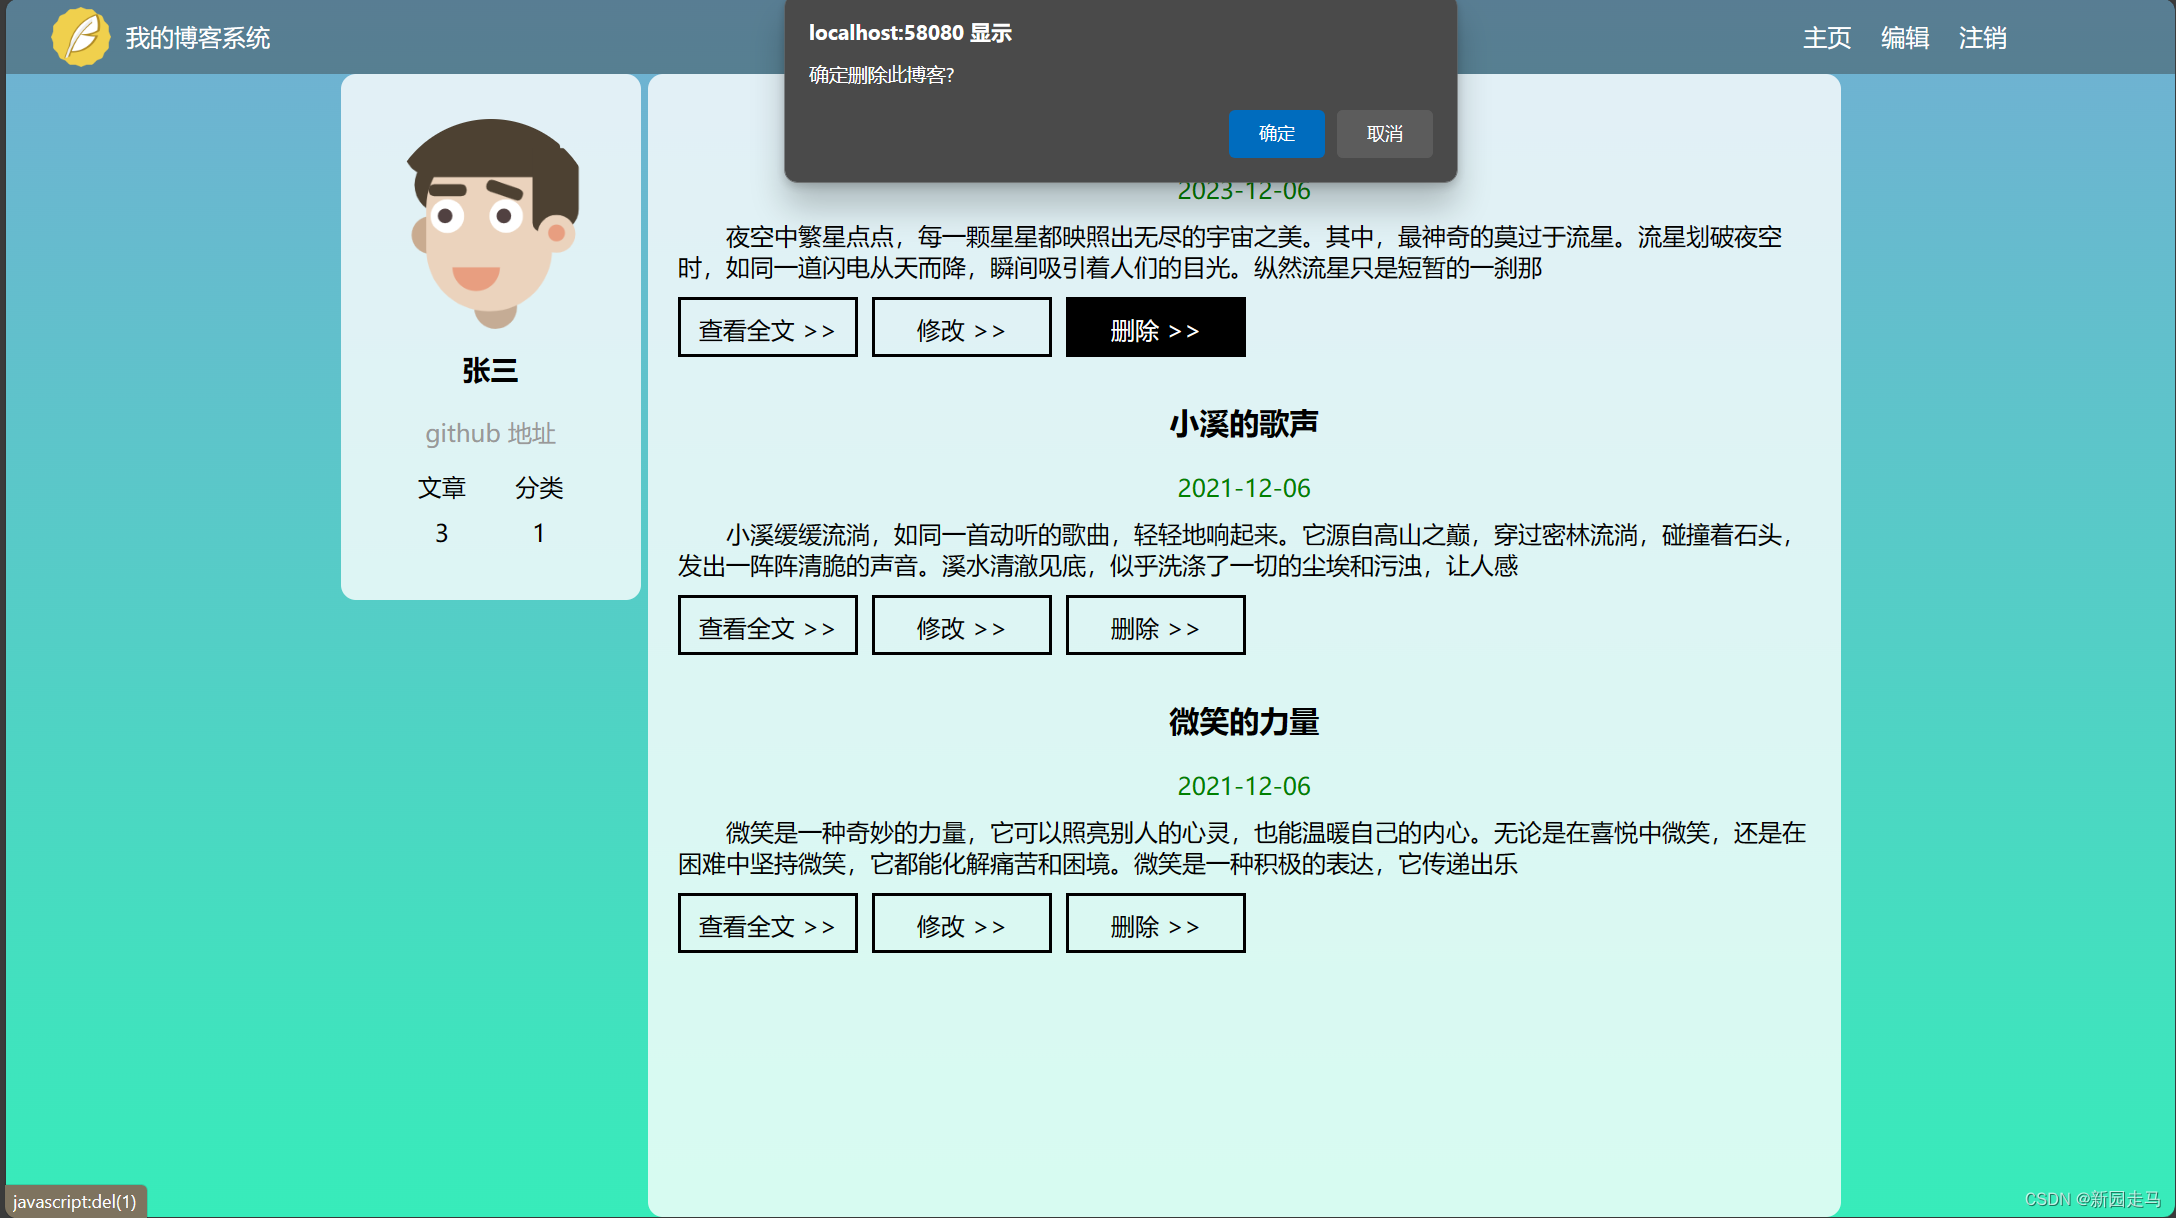Open the github 地址 link
The height and width of the screenshot is (1218, 2176).
tap(490, 433)
